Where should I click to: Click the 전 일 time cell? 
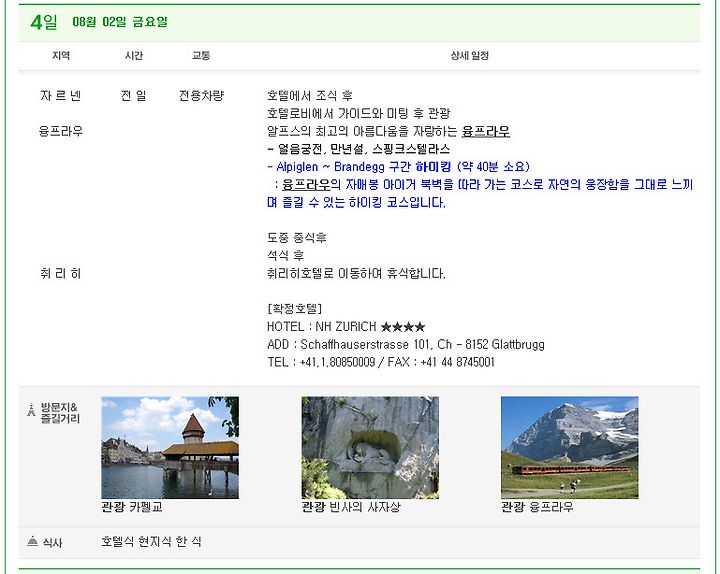tap(134, 96)
